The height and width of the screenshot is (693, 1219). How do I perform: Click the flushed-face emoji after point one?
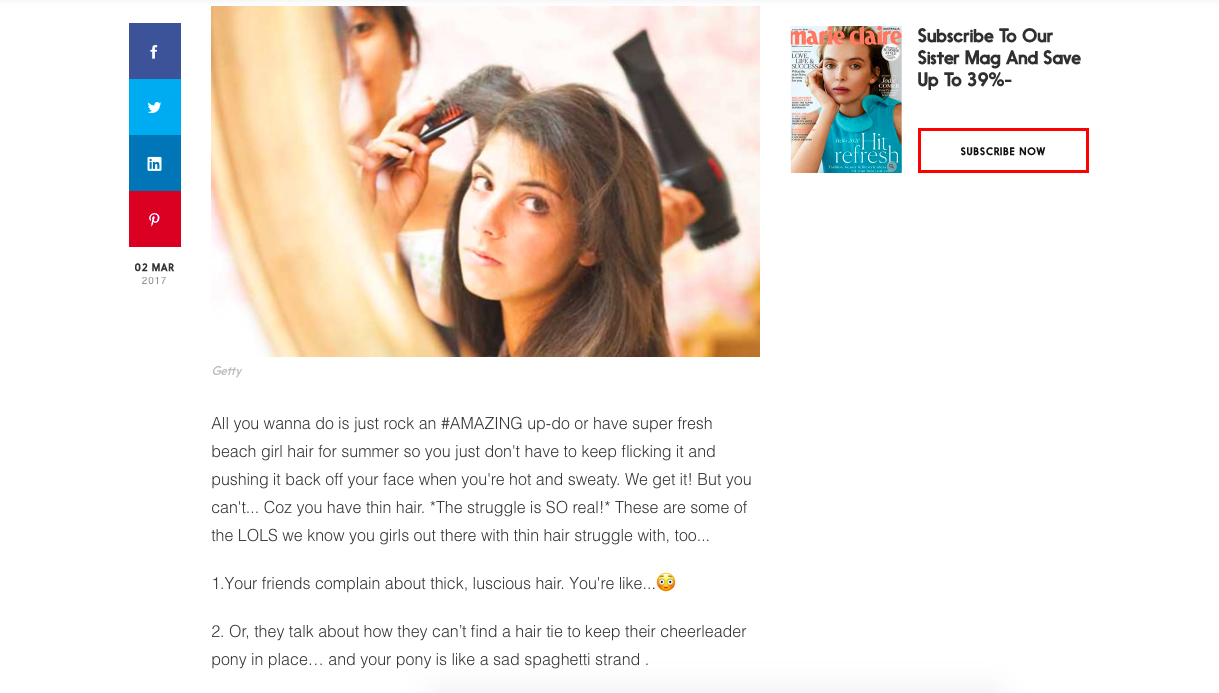point(666,582)
